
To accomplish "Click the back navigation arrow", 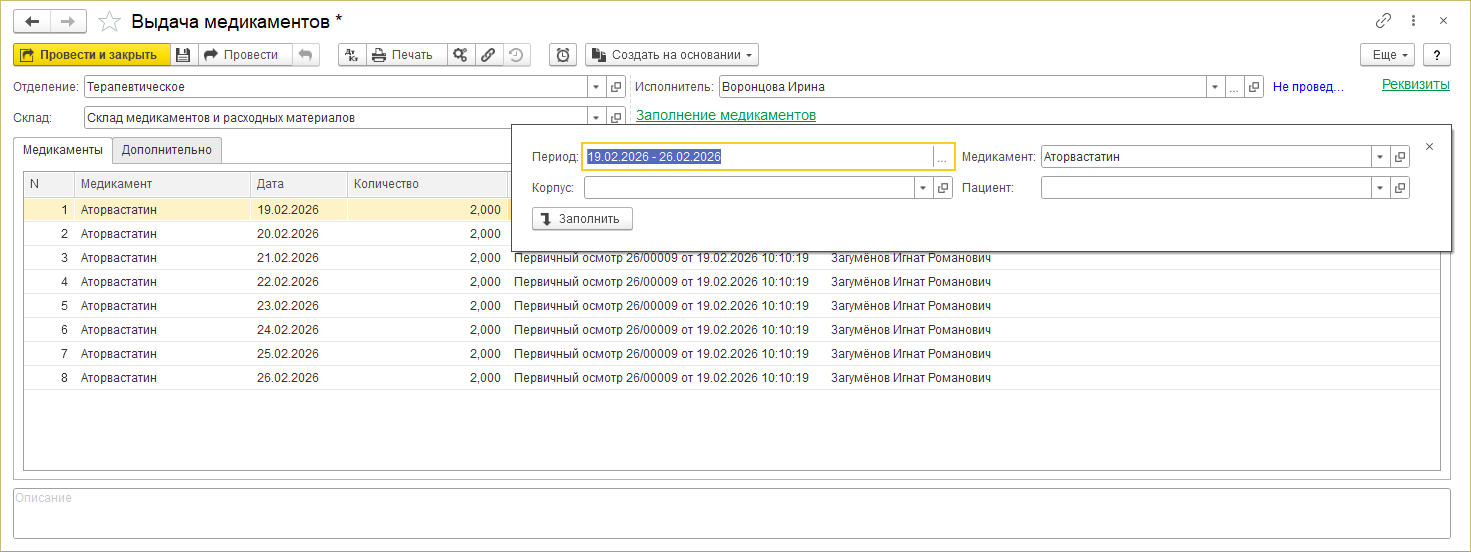I will 32,21.
